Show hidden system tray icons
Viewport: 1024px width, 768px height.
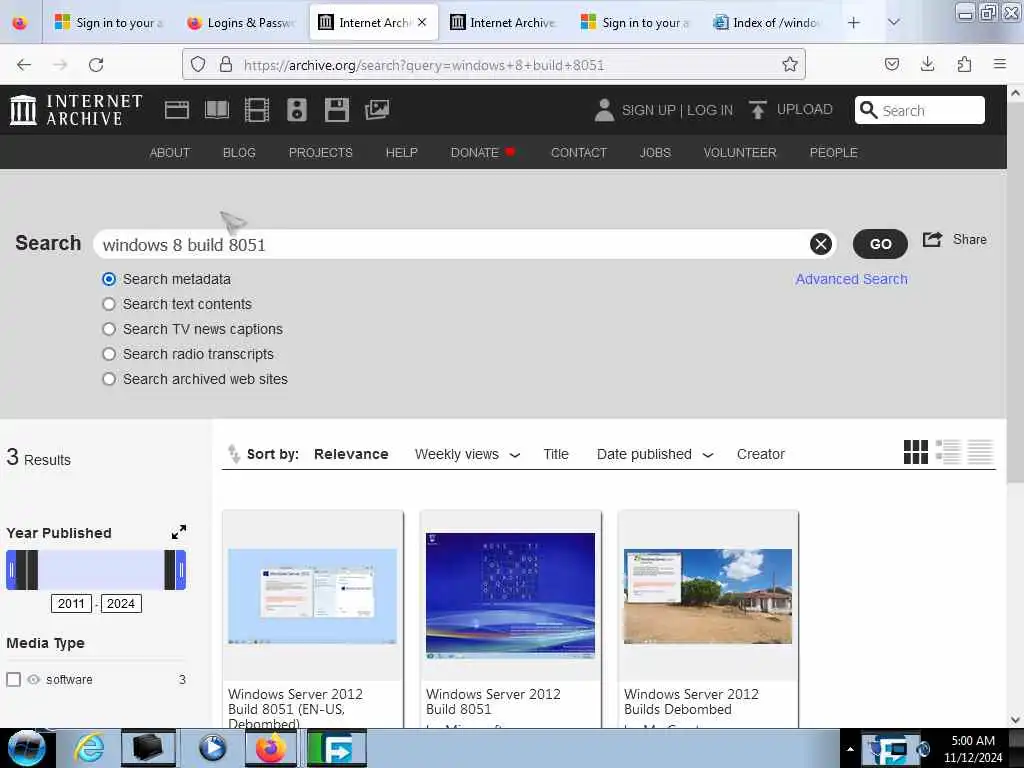[850, 749]
